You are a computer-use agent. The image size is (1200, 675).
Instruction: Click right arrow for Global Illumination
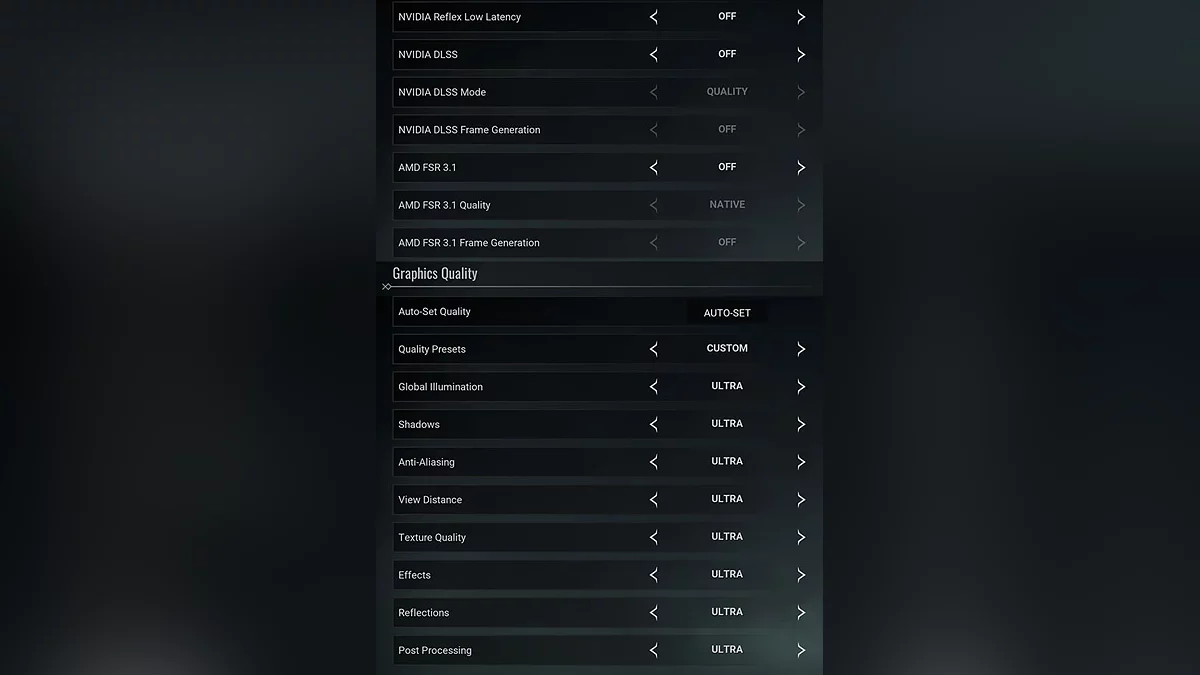click(800, 387)
